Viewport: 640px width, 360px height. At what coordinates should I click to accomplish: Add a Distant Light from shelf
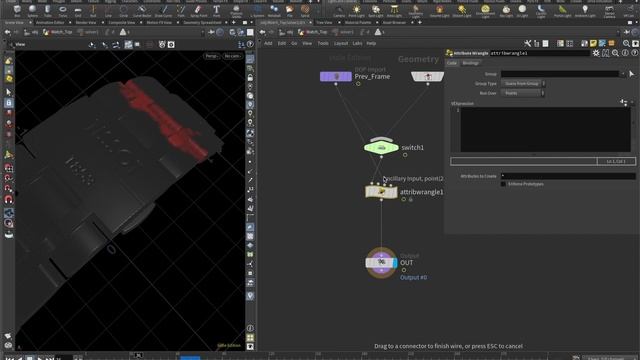click(x=462, y=11)
